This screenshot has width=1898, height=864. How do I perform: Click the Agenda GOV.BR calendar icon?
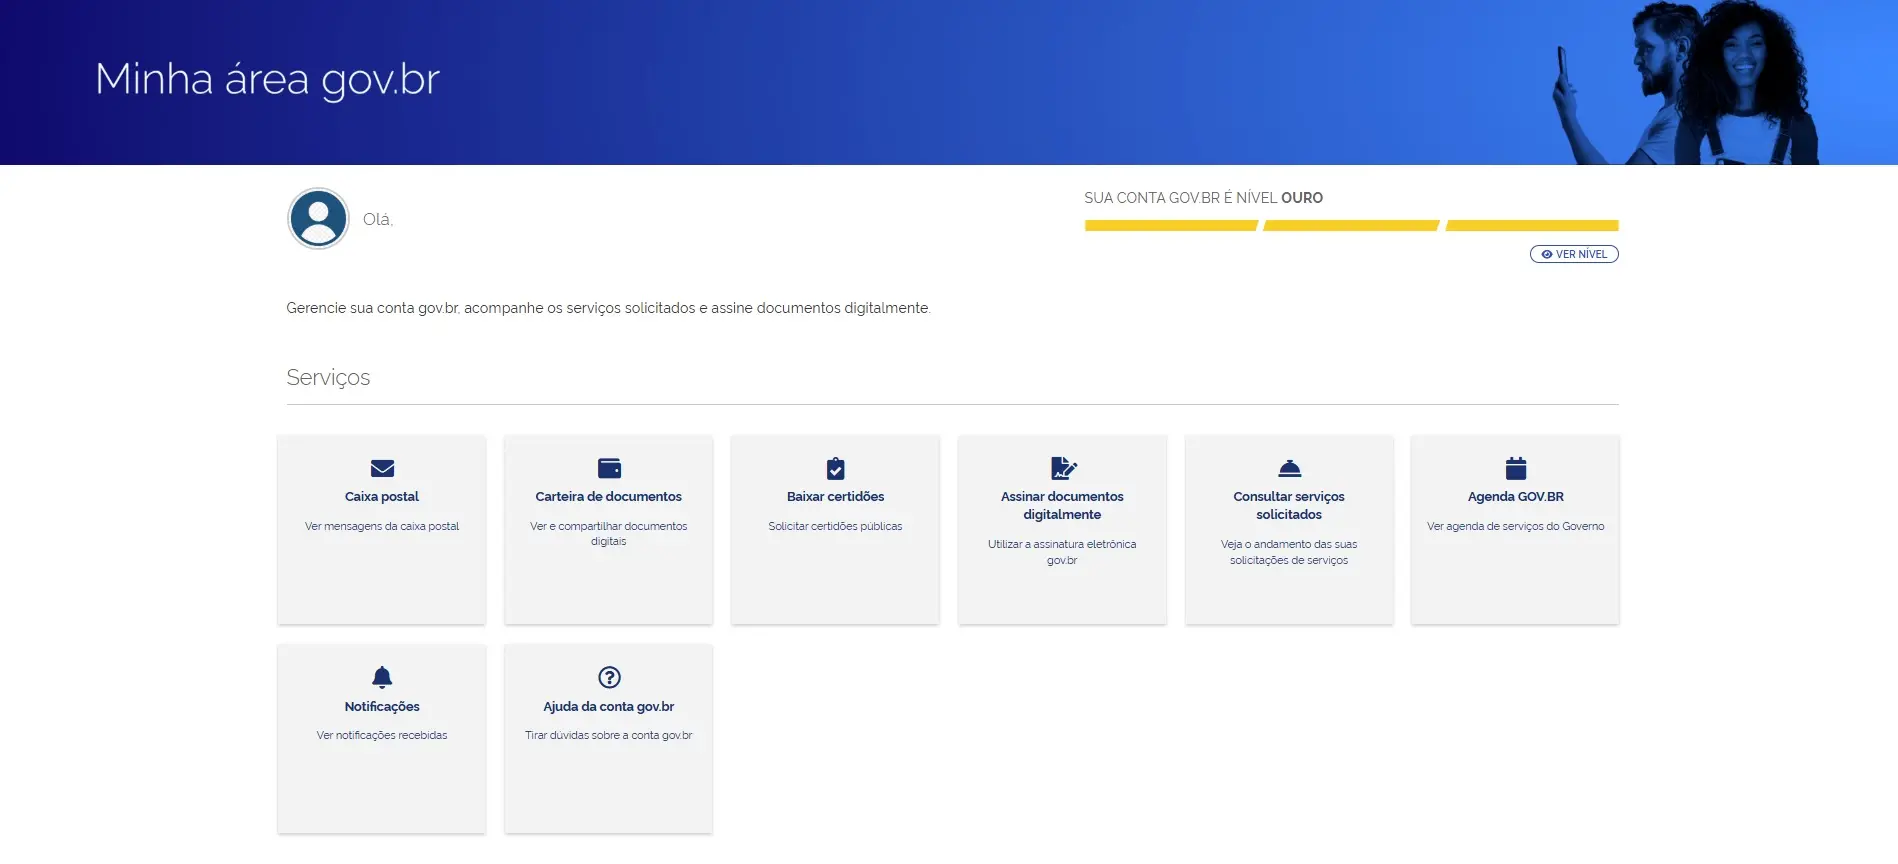(x=1516, y=468)
